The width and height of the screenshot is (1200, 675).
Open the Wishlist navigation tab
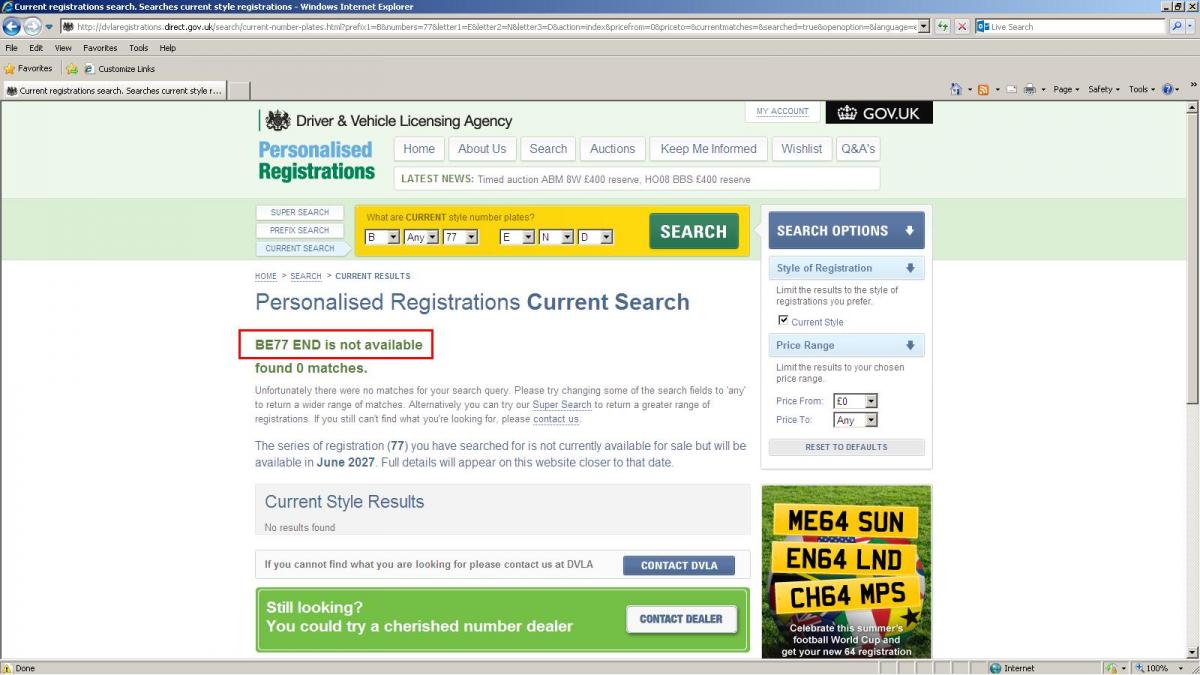click(802, 149)
